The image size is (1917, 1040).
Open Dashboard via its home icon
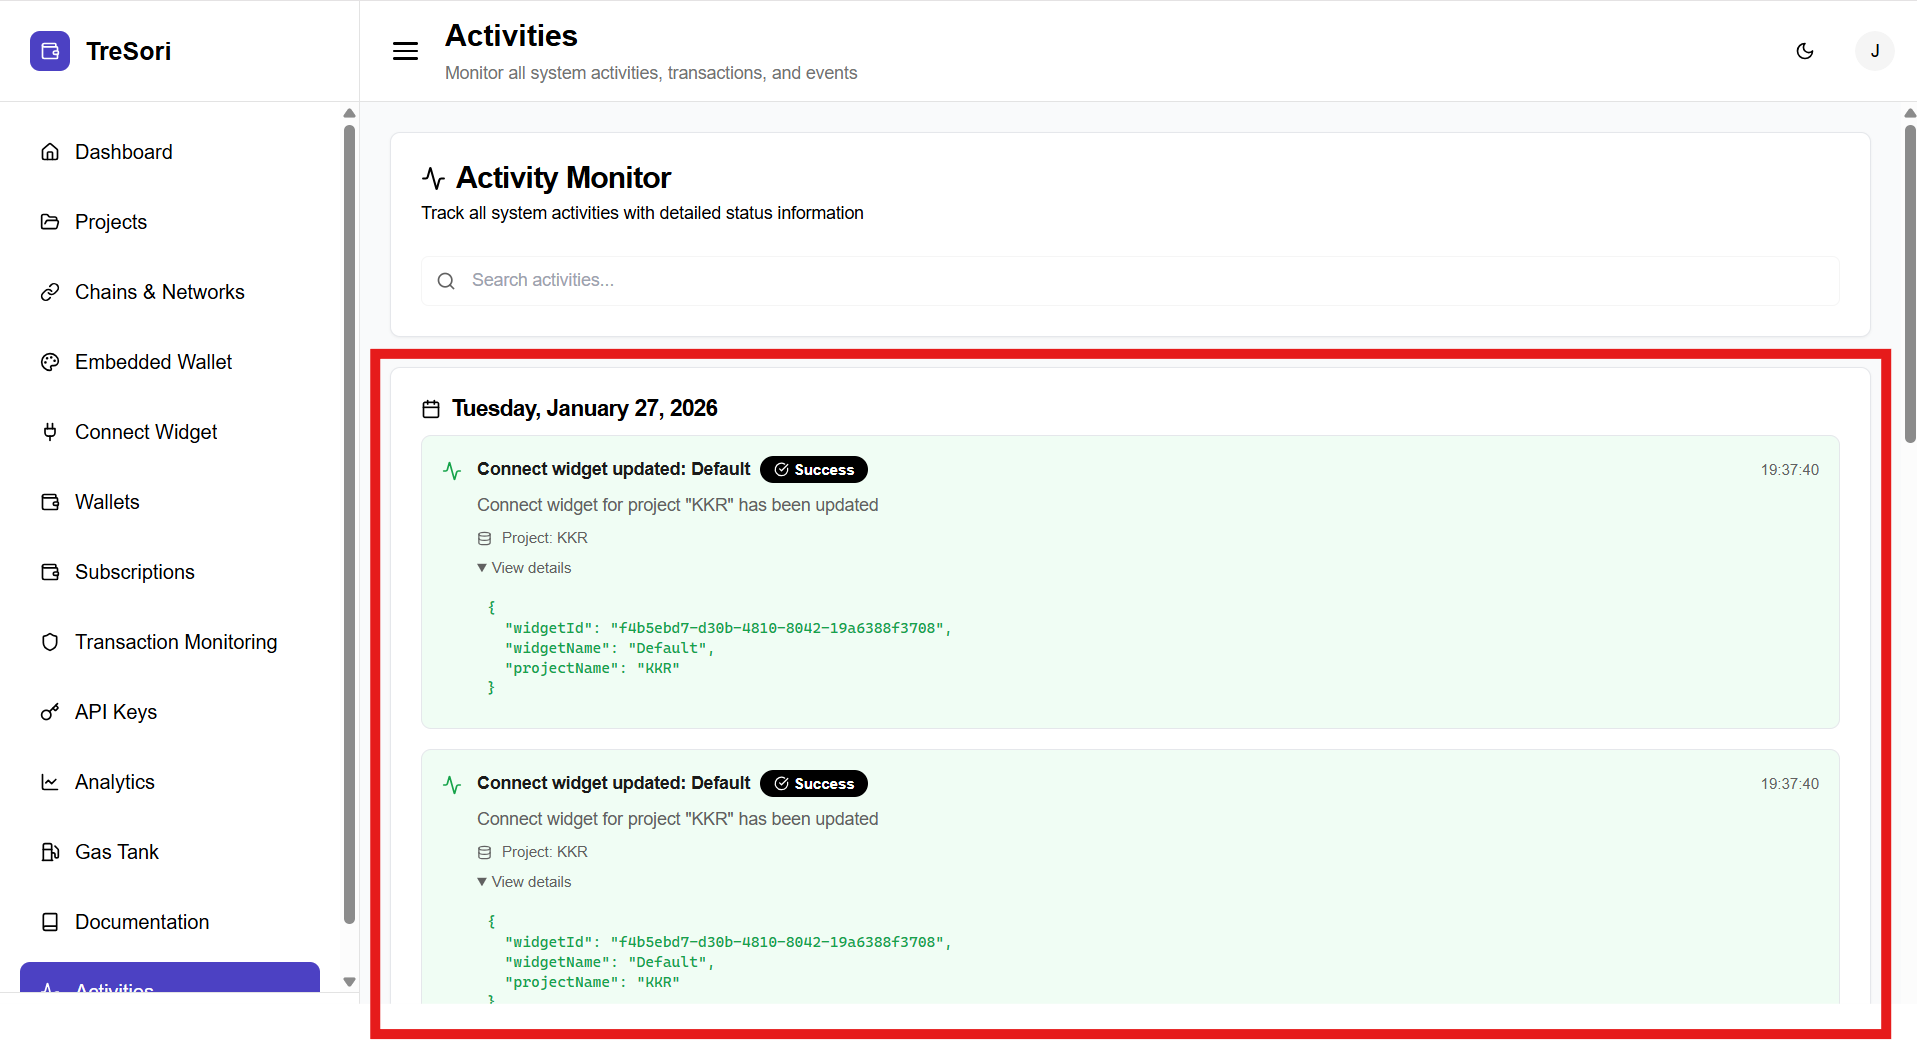coord(50,152)
